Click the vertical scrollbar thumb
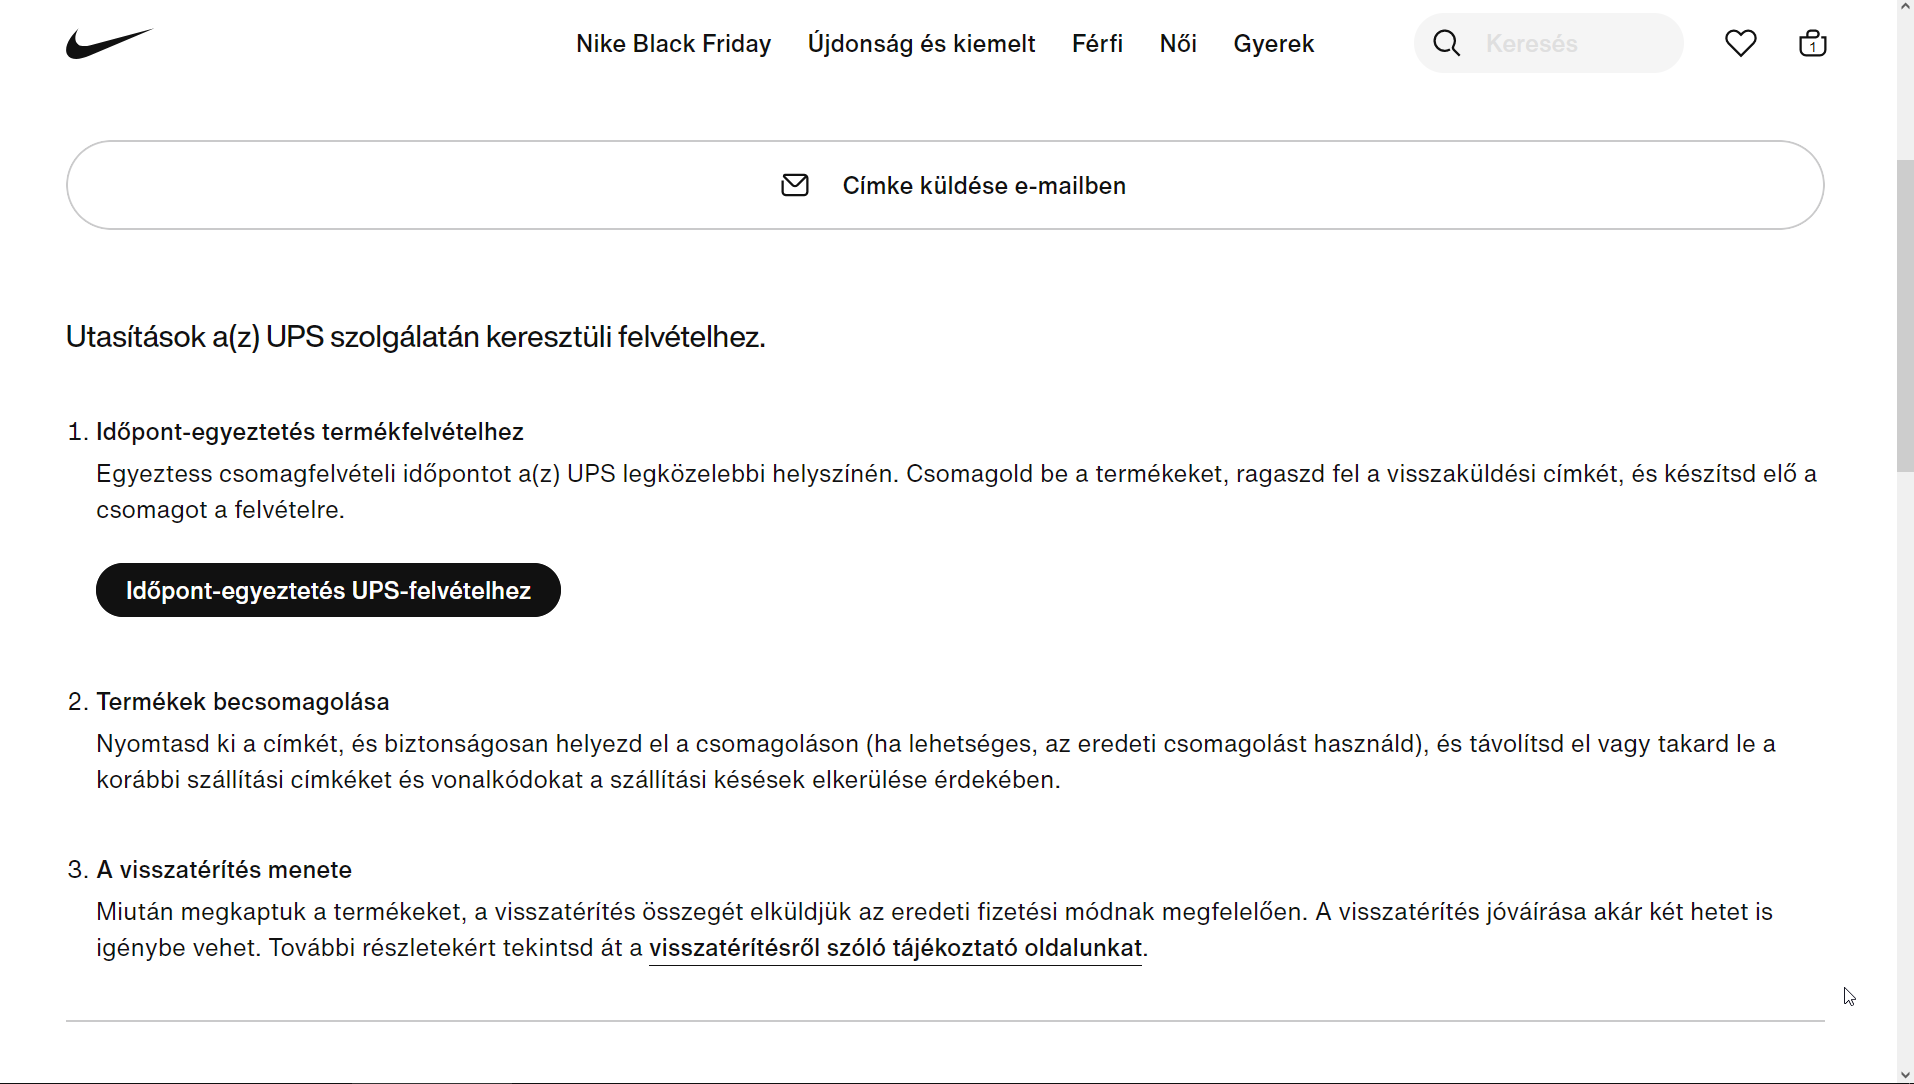This screenshot has width=1914, height=1084. coord(1905,315)
